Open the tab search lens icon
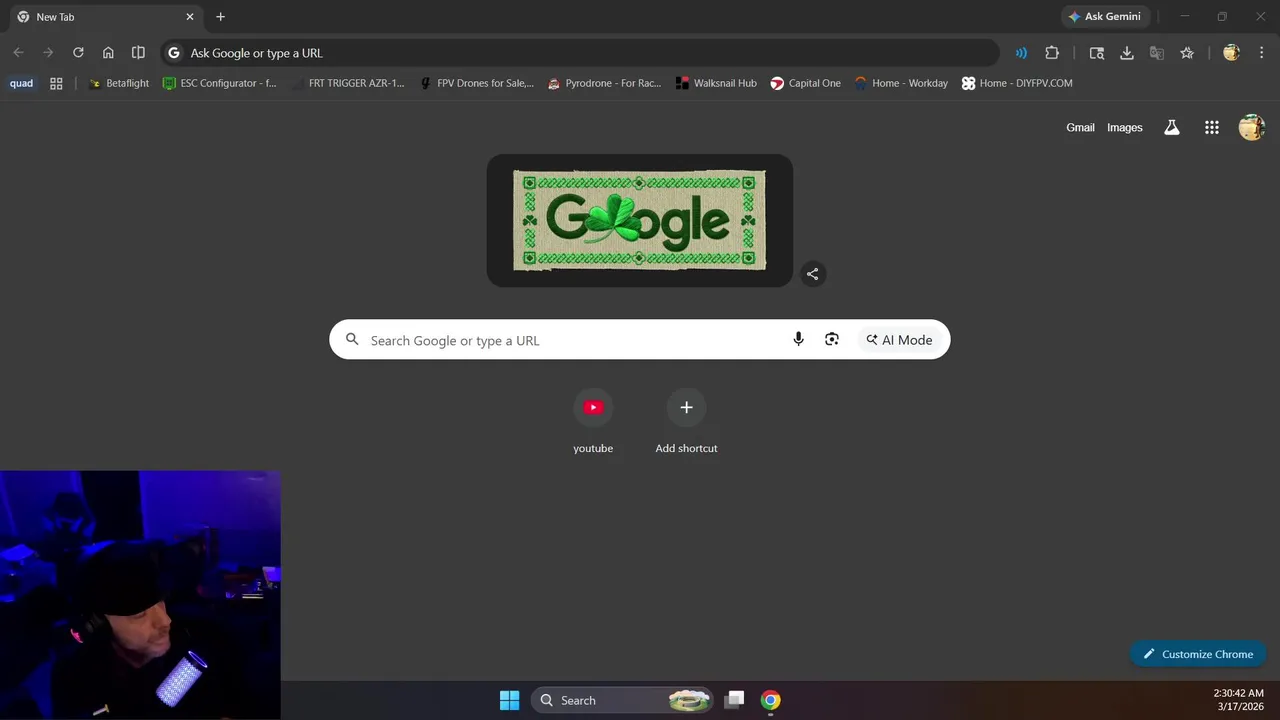This screenshot has width=1280, height=720. (1097, 53)
